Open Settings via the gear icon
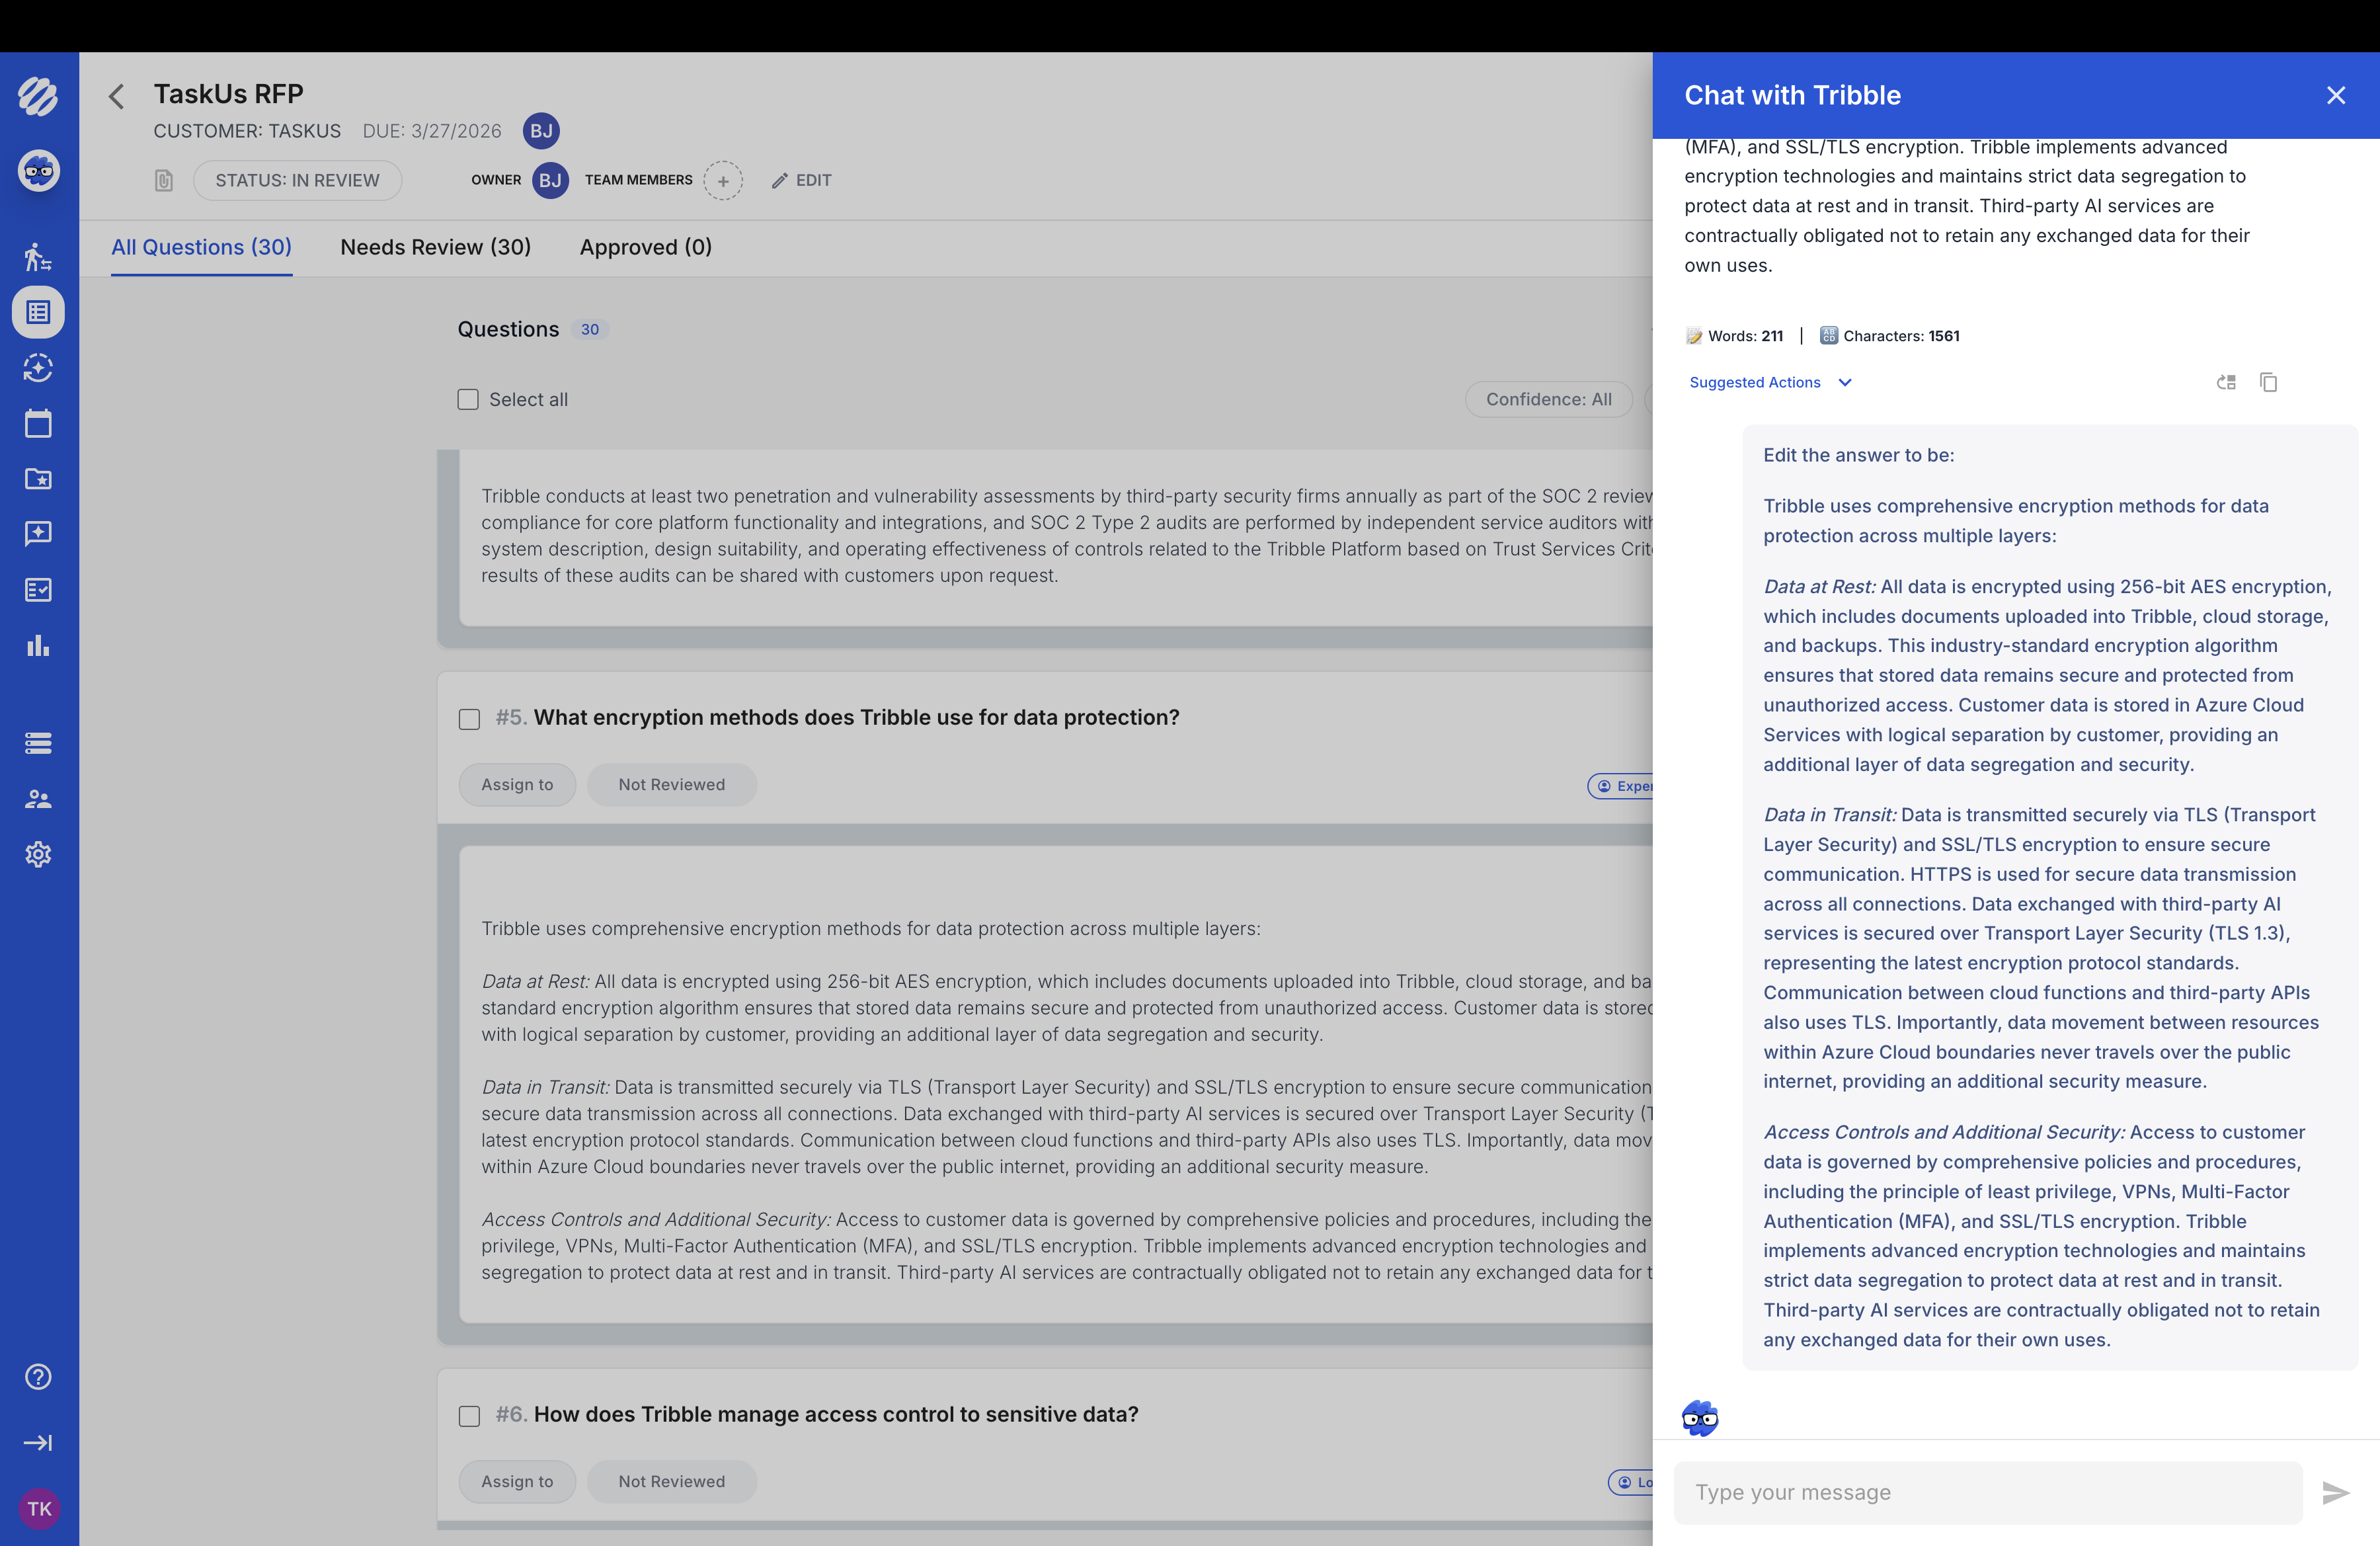The image size is (2380, 1546). 38,854
